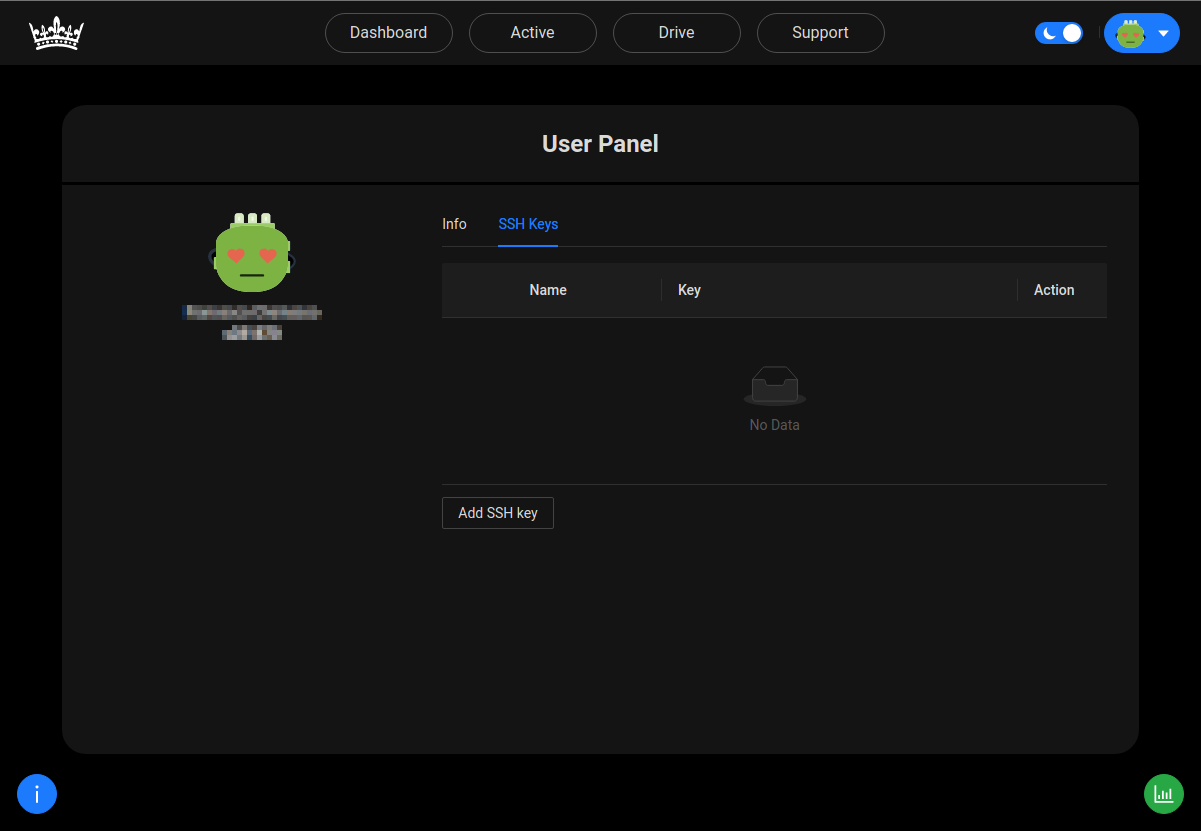The height and width of the screenshot is (831, 1201).
Task: Click the No Data inbox icon
Action: tap(775, 385)
